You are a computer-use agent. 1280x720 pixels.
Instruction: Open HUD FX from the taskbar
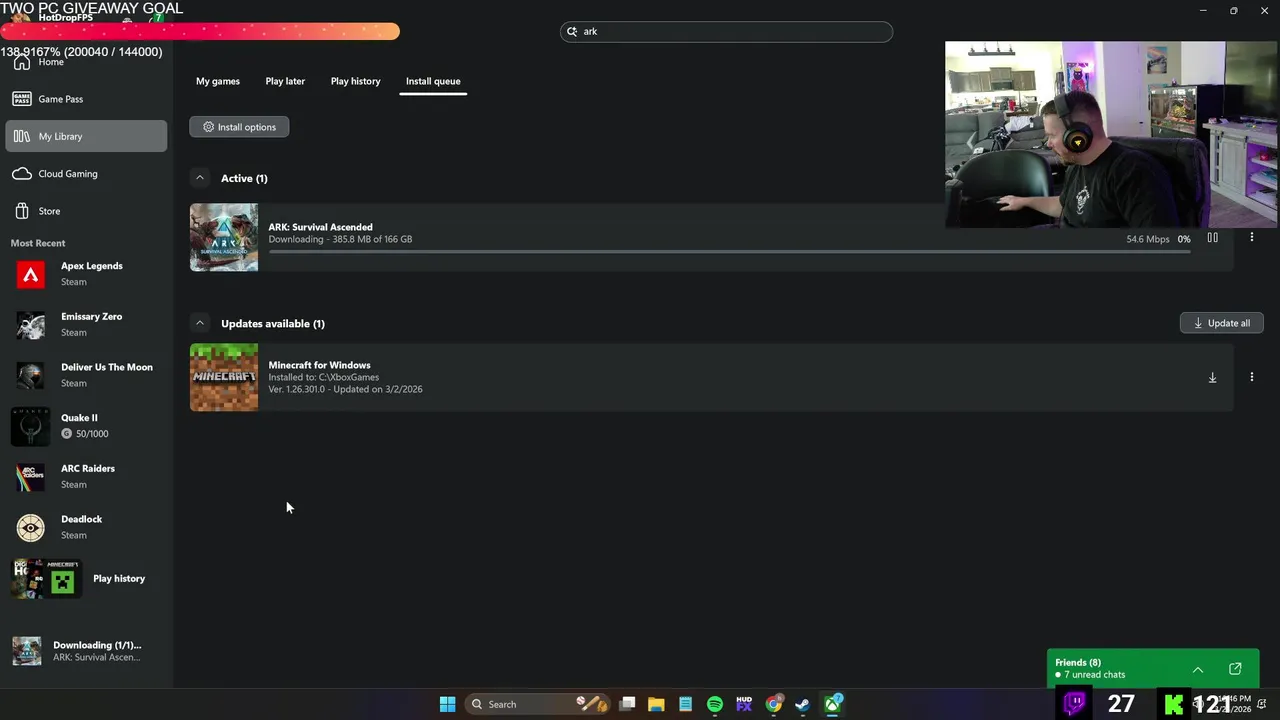coord(744,704)
